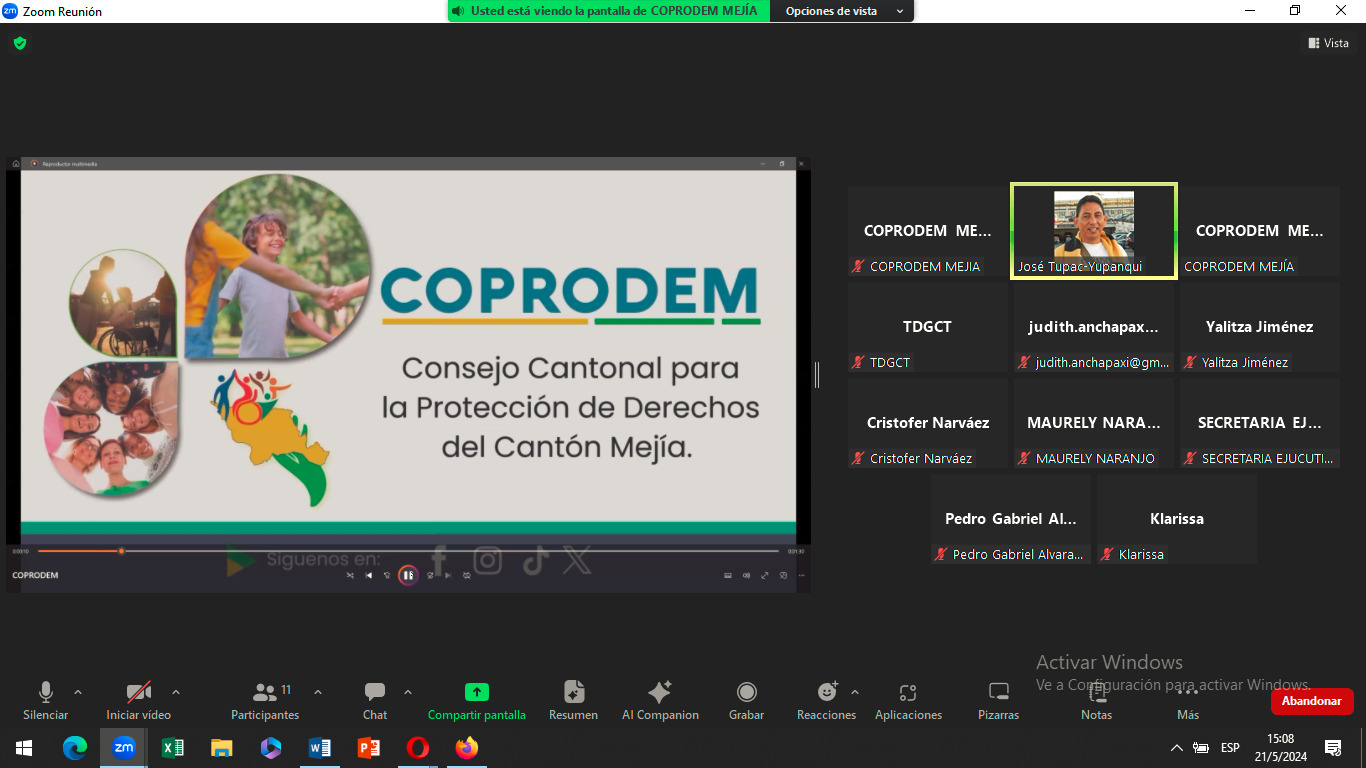This screenshot has height=768, width=1366.
Task: Open the Vista layout menu
Action: [x=1328, y=43]
